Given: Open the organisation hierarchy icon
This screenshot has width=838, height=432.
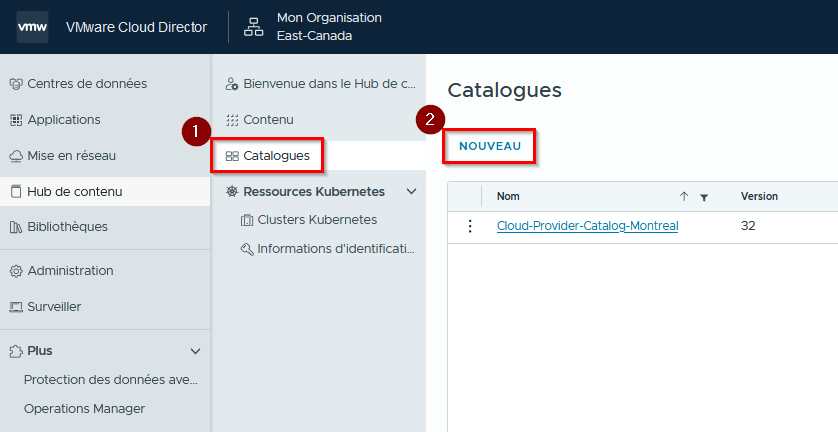Looking at the screenshot, I should point(253,27).
